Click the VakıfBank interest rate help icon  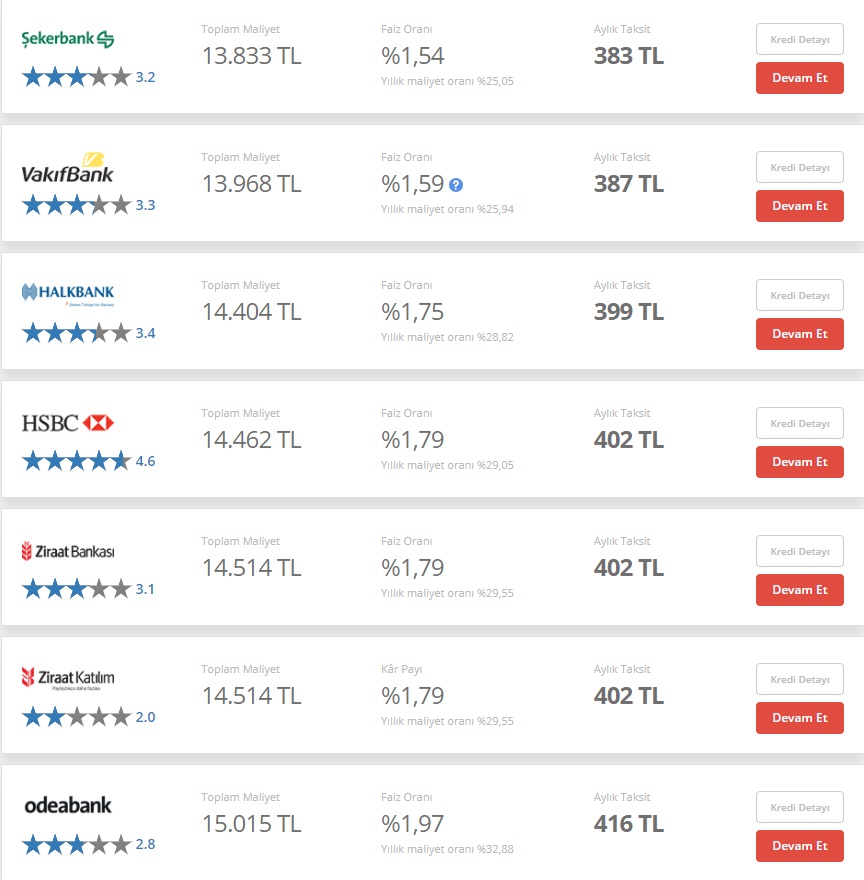coord(456,185)
